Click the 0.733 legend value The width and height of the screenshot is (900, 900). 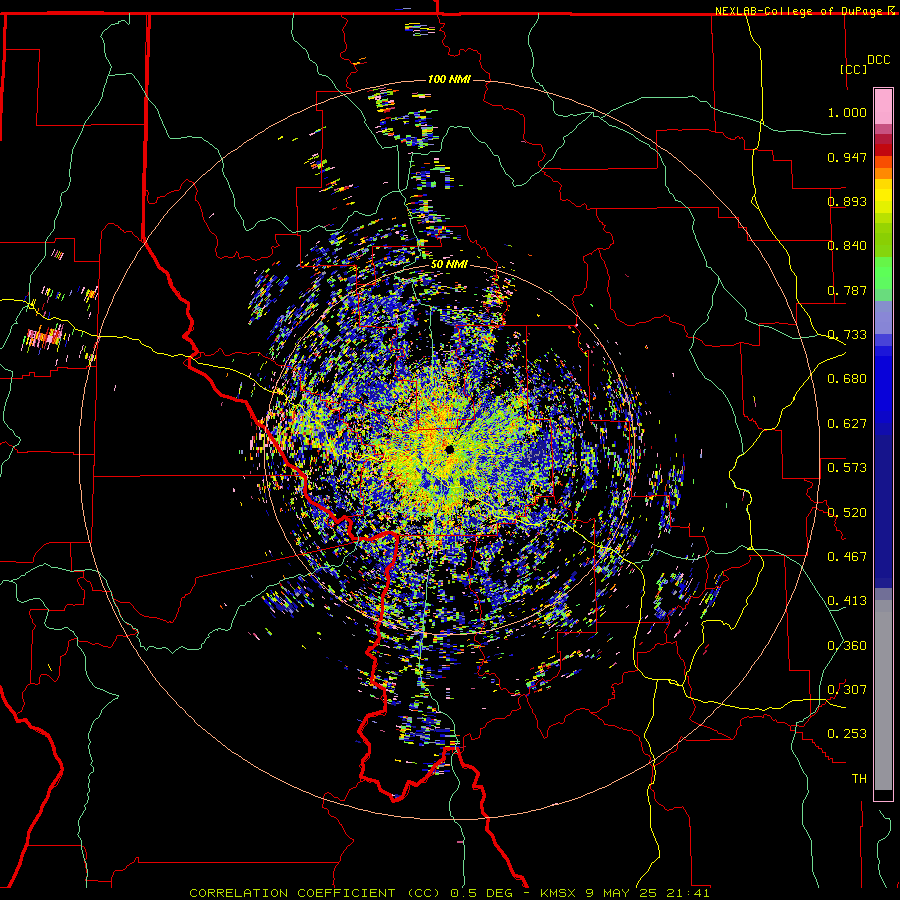tap(847, 335)
